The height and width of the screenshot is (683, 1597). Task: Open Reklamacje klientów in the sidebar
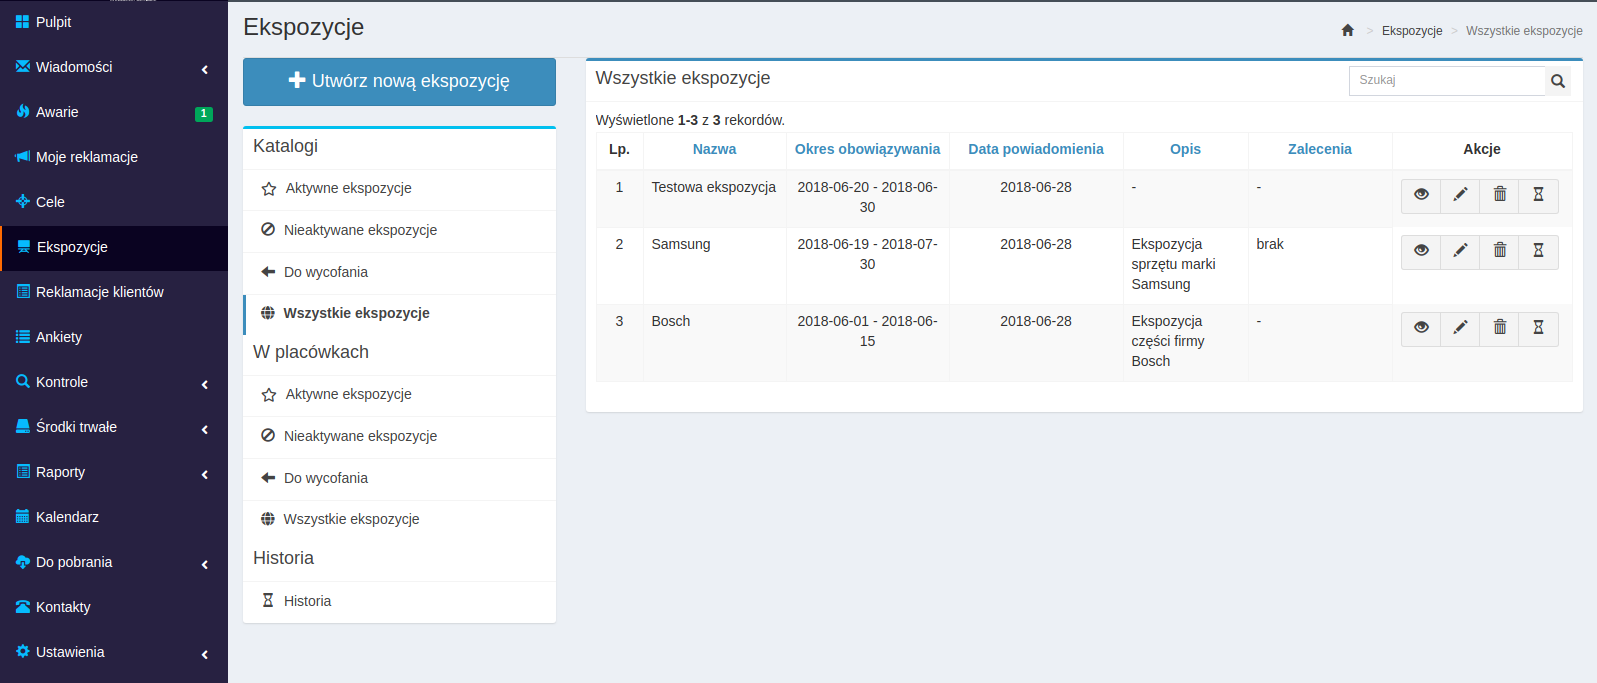coord(99,292)
